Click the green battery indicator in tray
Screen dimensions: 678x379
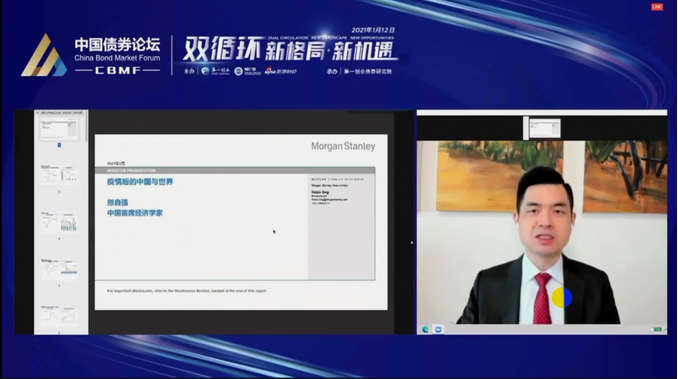(658, 330)
